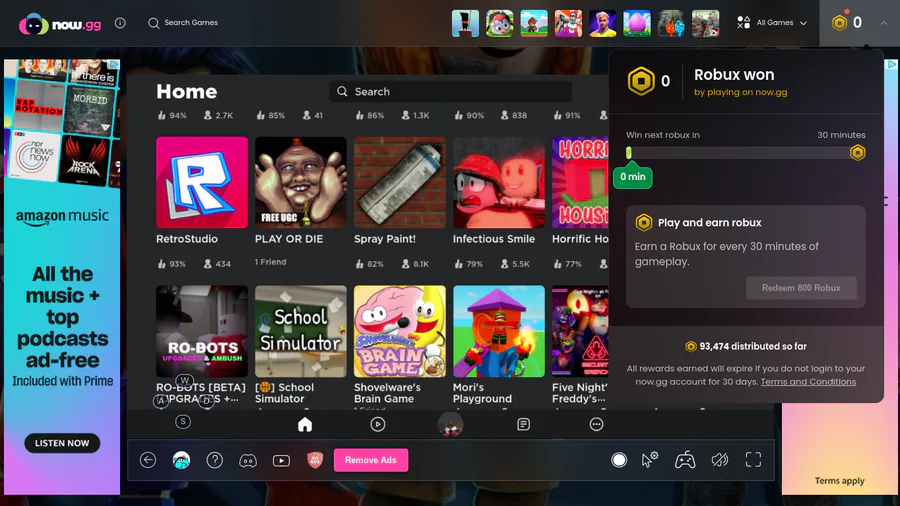Screen dimensions: 900x506
Task: Click the Redeem 800 Robux button
Action: pyautogui.click(x=801, y=288)
